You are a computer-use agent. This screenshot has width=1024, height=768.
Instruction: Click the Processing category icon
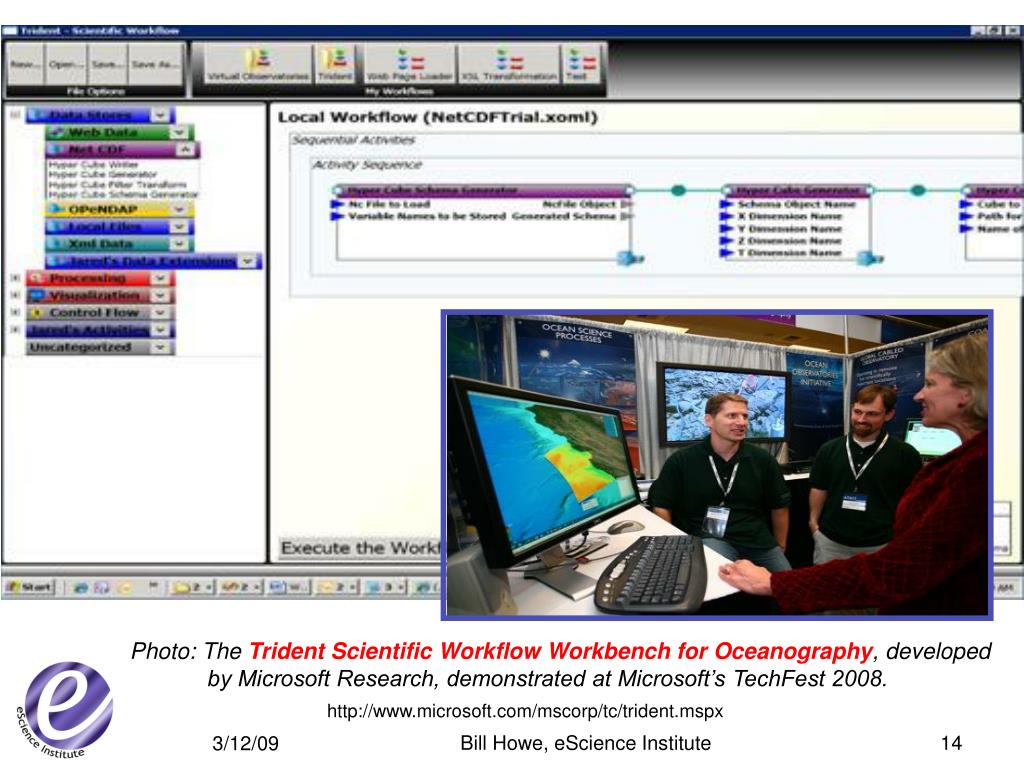tap(37, 278)
